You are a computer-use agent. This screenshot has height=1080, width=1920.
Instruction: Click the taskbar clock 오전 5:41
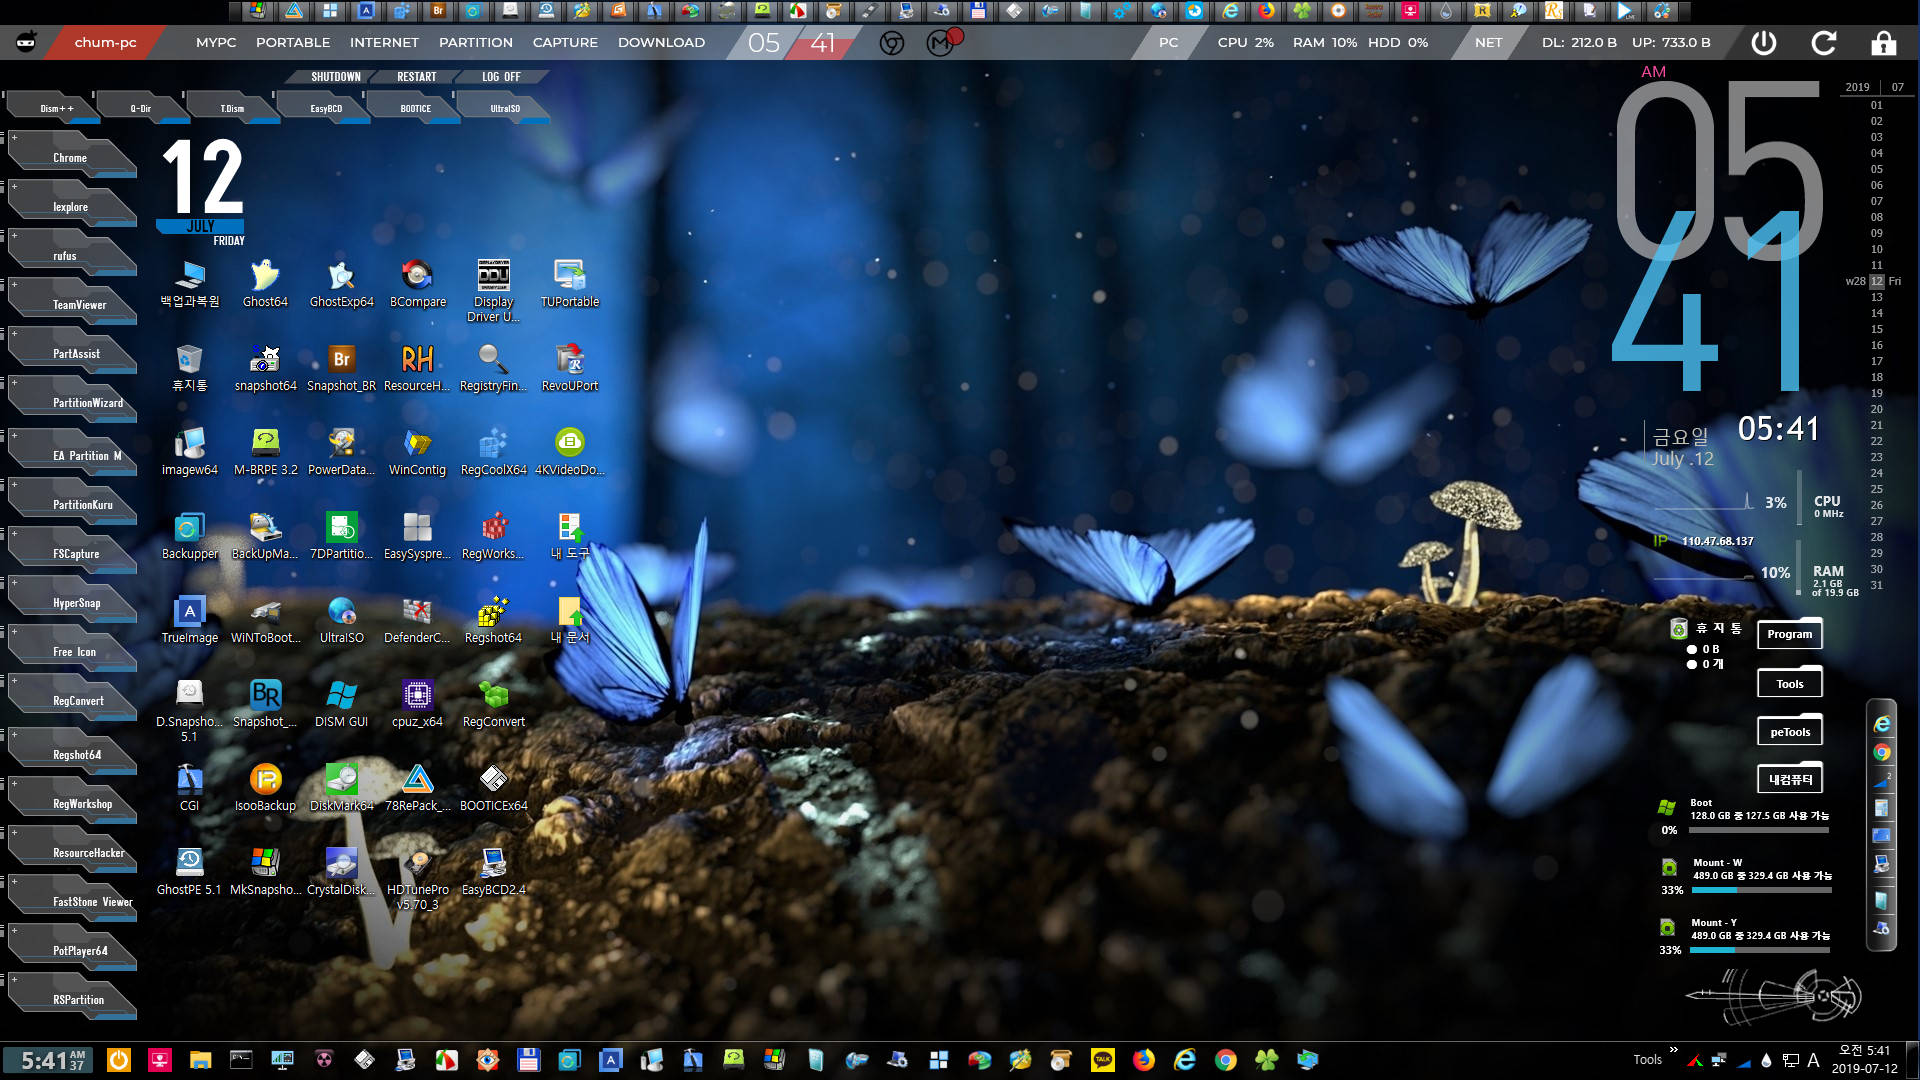(1864, 1051)
